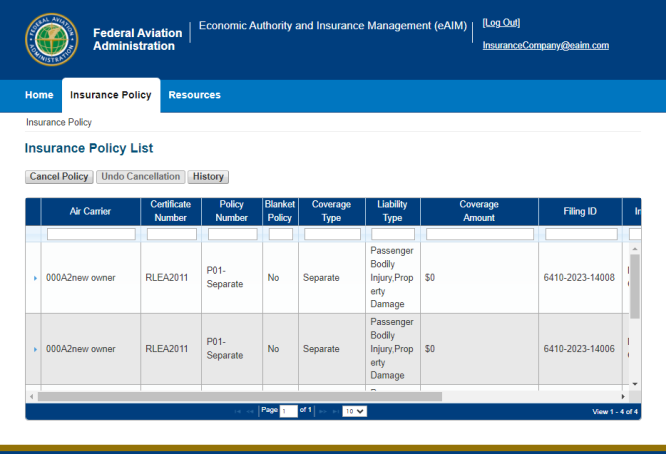Open rows-per-page dropdown showing 10
The height and width of the screenshot is (454, 666).
(355, 411)
